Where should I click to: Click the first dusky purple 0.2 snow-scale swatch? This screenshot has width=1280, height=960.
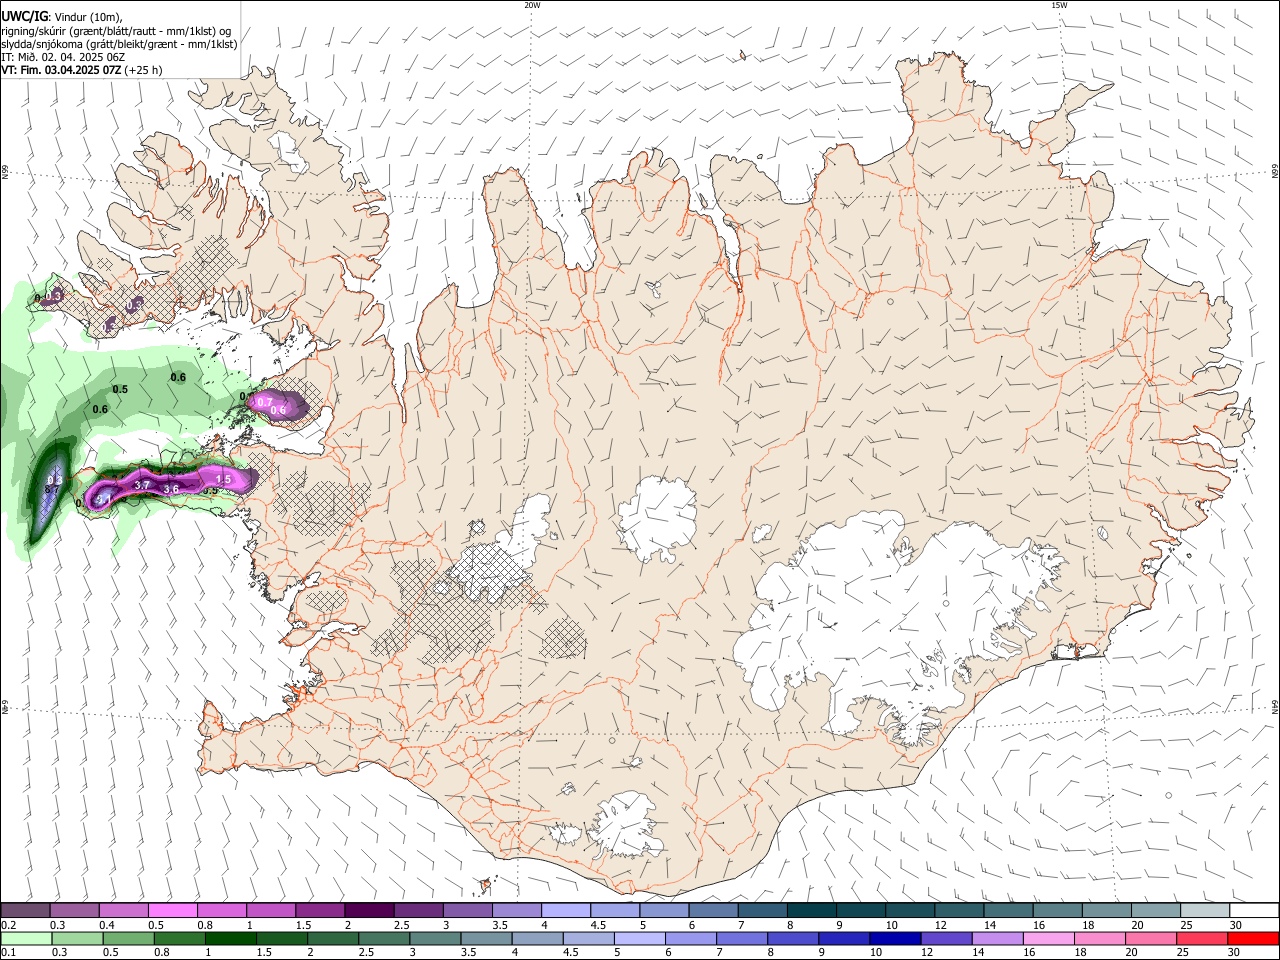pos(25,910)
